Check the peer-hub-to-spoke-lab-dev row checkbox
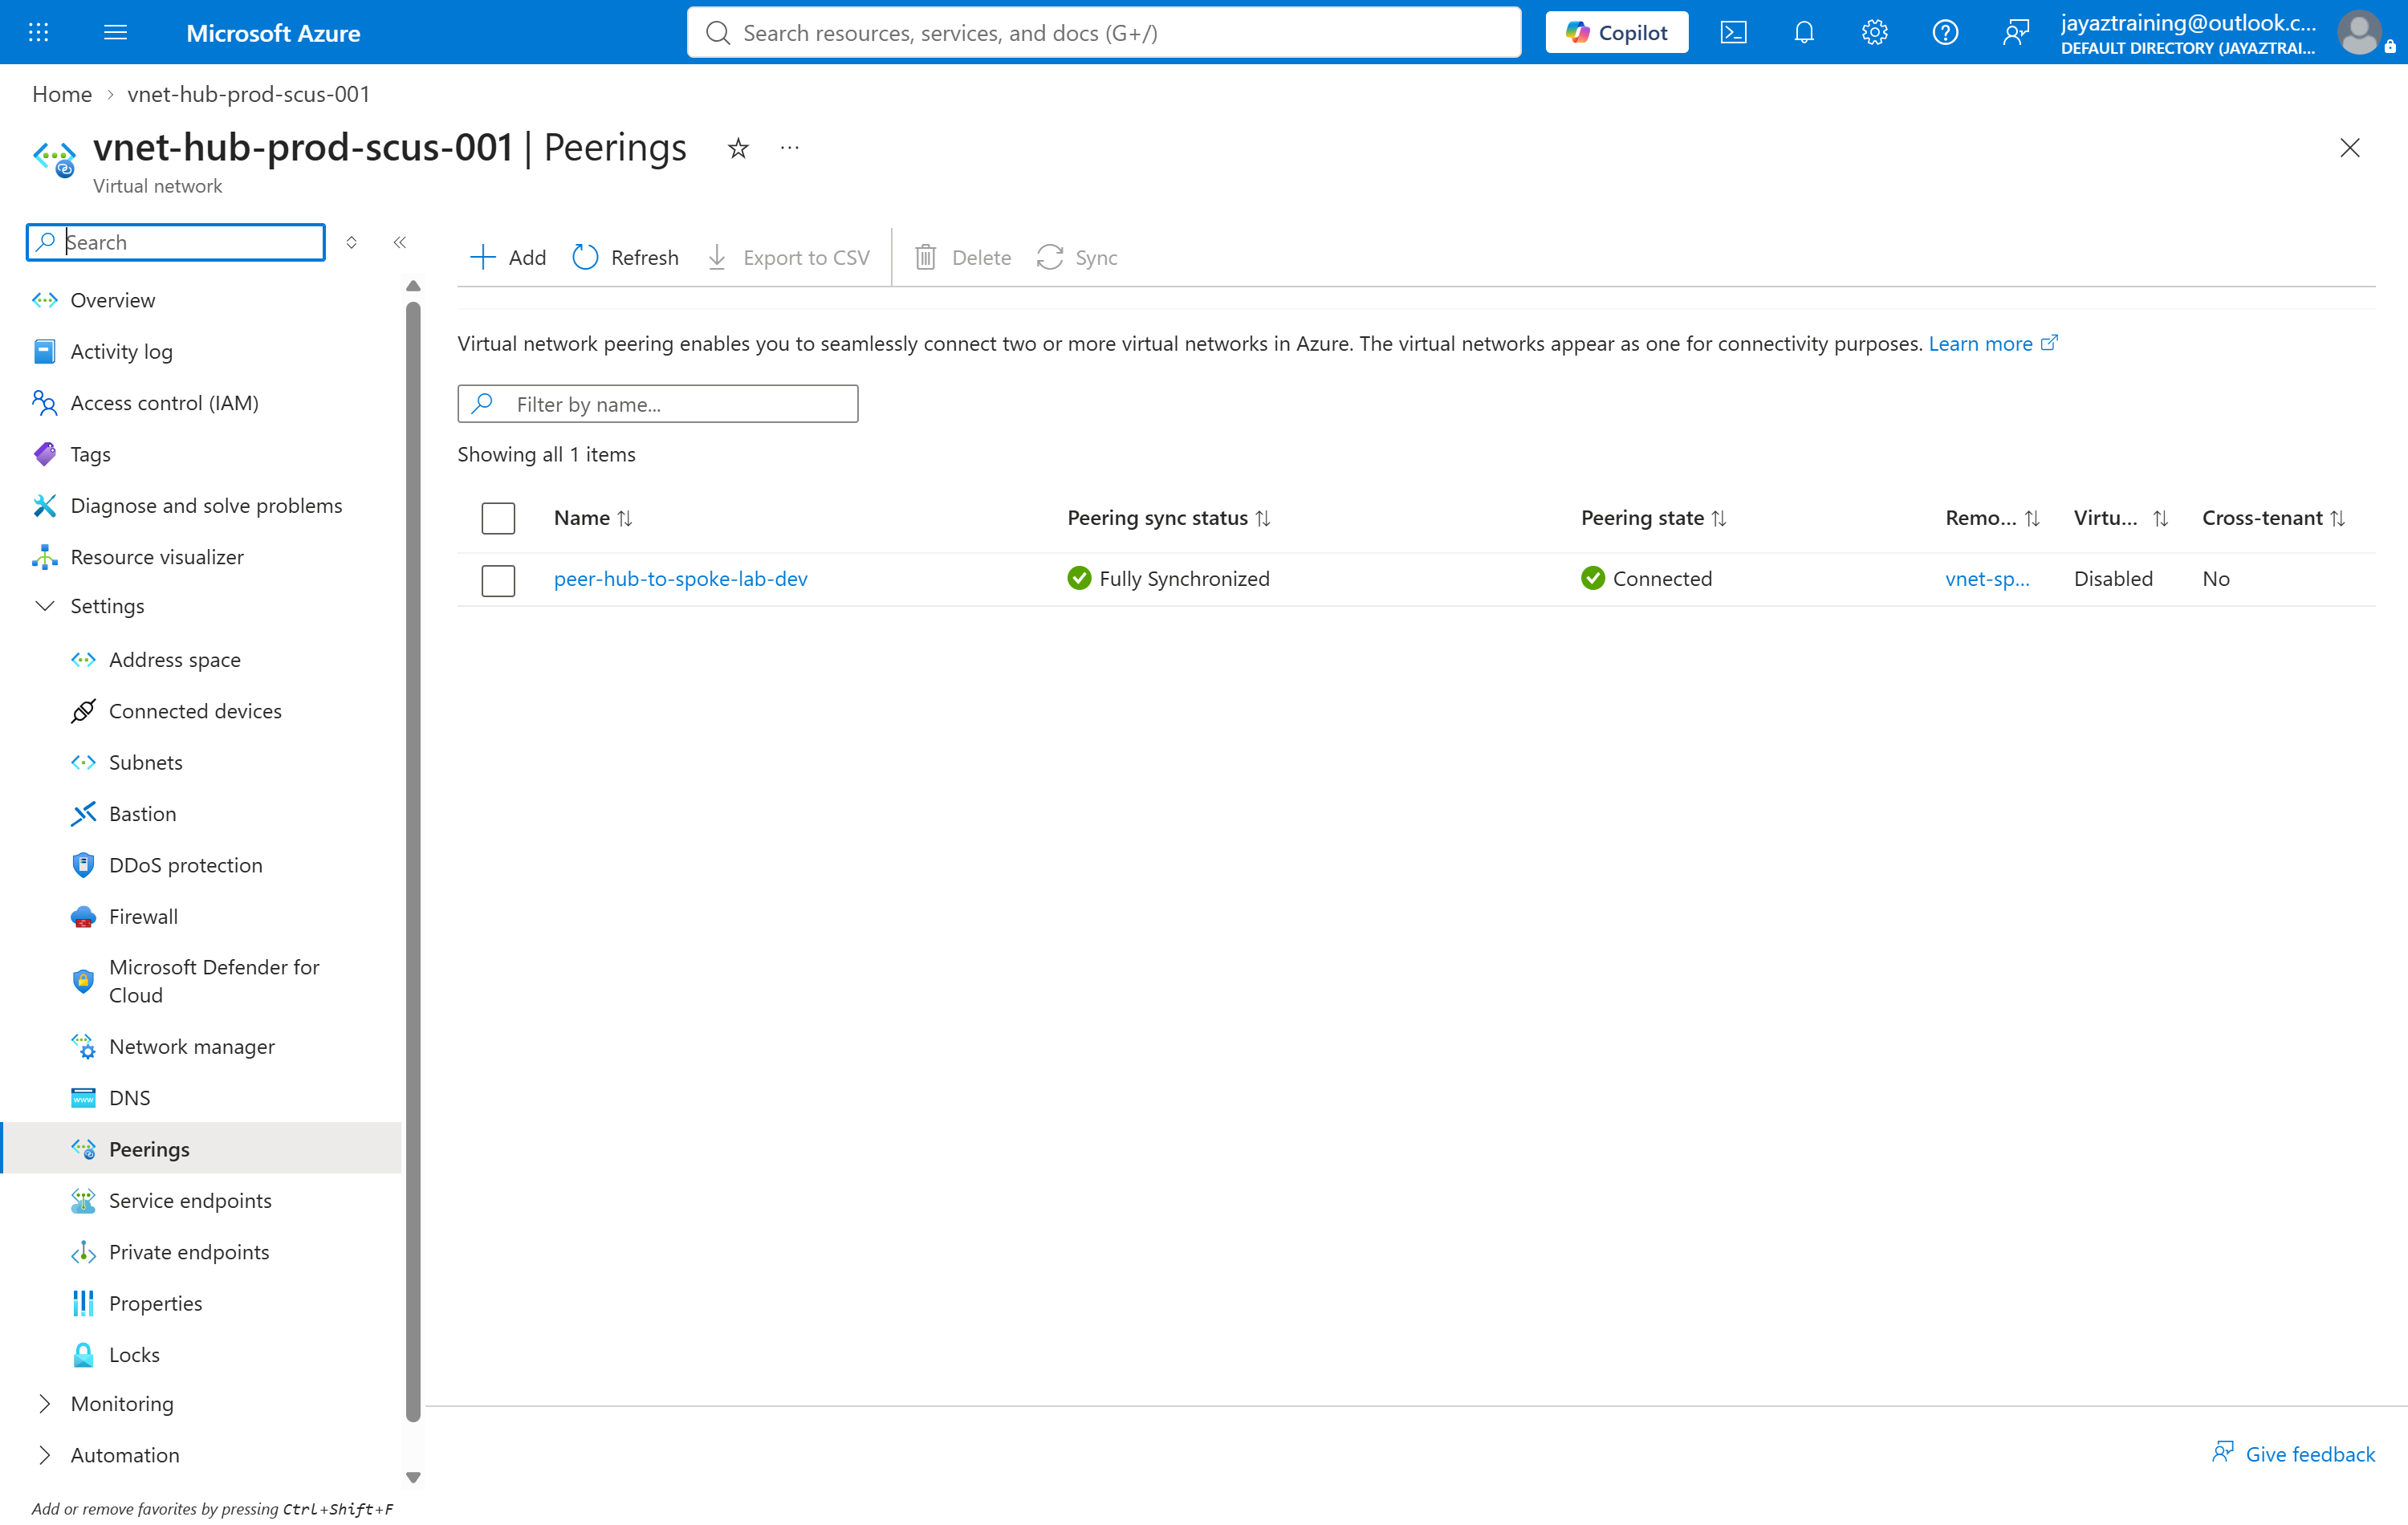 pyautogui.click(x=498, y=580)
